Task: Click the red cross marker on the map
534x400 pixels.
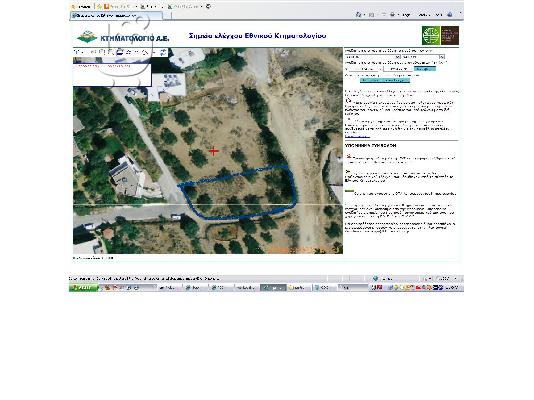Action: point(214,151)
